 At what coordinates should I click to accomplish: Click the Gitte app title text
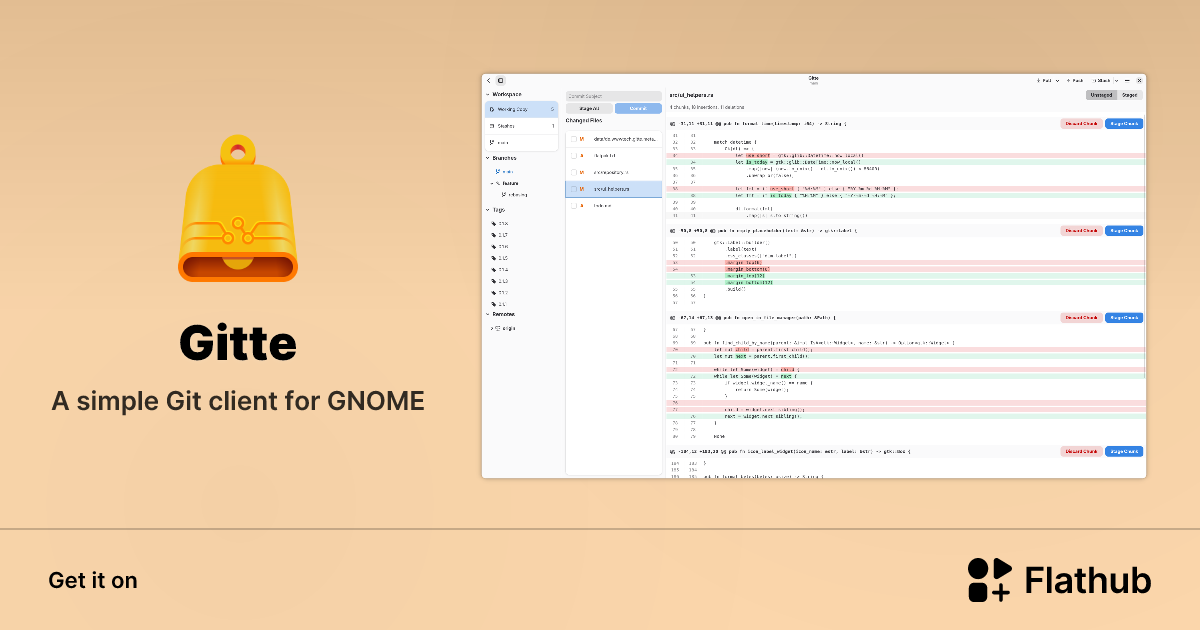click(x=238, y=343)
